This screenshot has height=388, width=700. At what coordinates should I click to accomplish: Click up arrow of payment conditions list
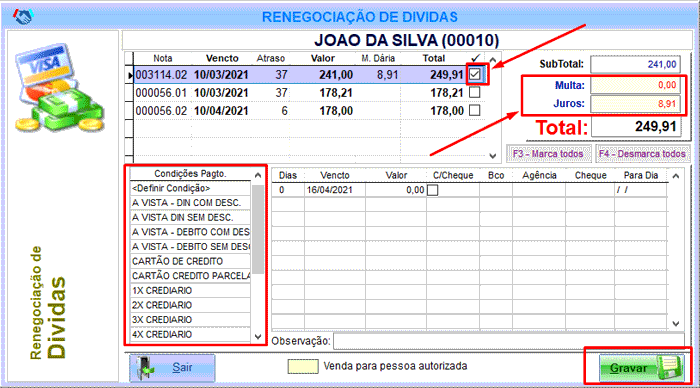pos(258,175)
